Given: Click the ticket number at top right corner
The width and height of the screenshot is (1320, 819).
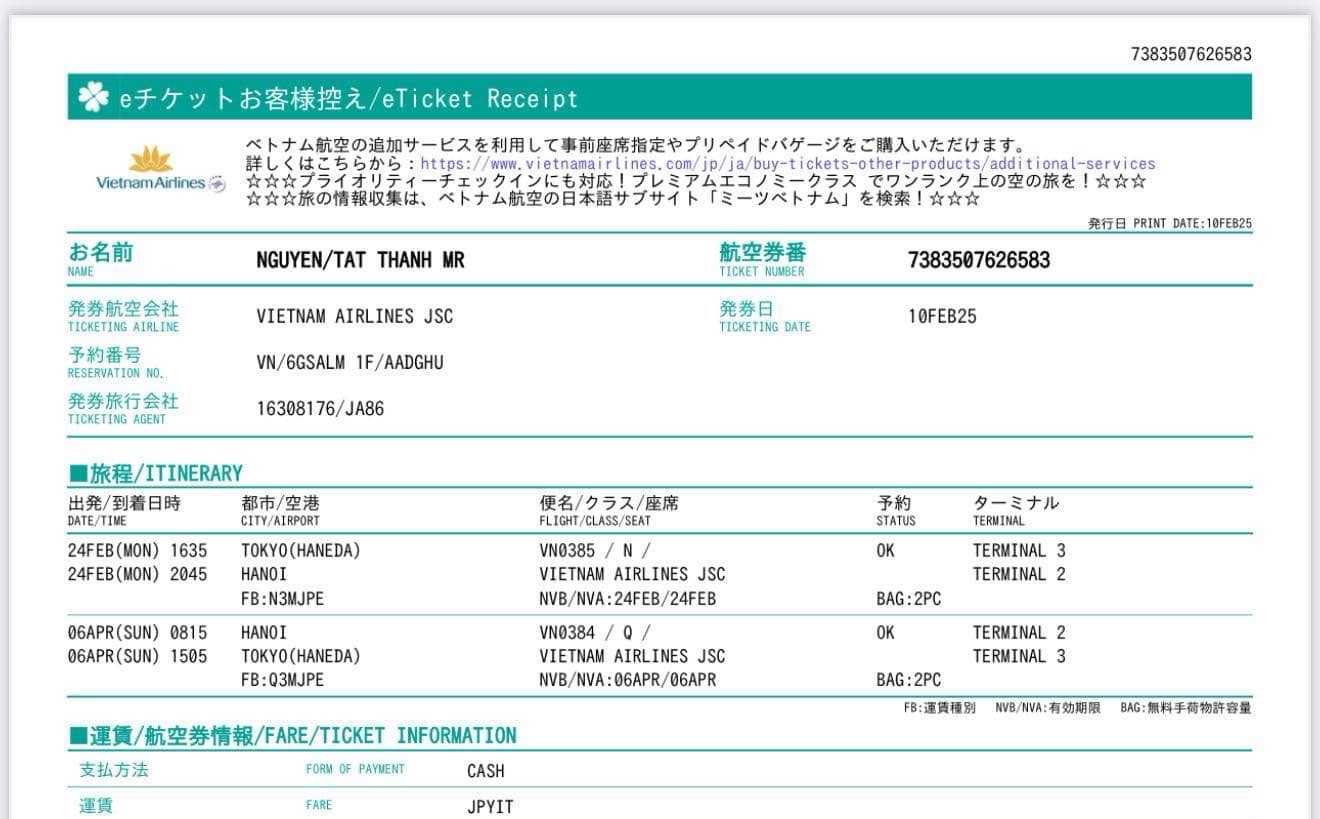Looking at the screenshot, I should pyautogui.click(x=1190, y=54).
